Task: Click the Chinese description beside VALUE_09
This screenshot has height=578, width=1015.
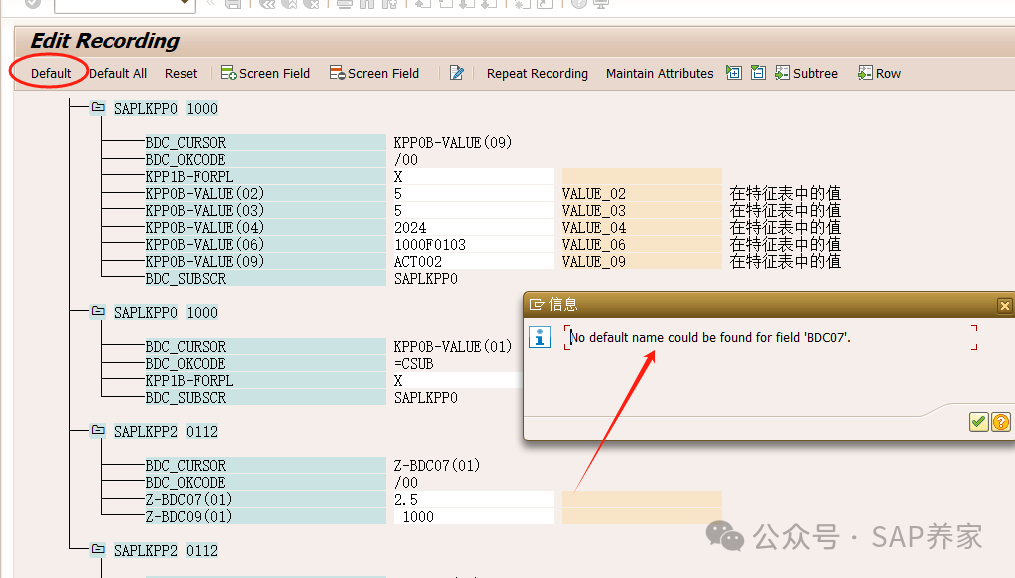Action: pyautogui.click(x=785, y=261)
